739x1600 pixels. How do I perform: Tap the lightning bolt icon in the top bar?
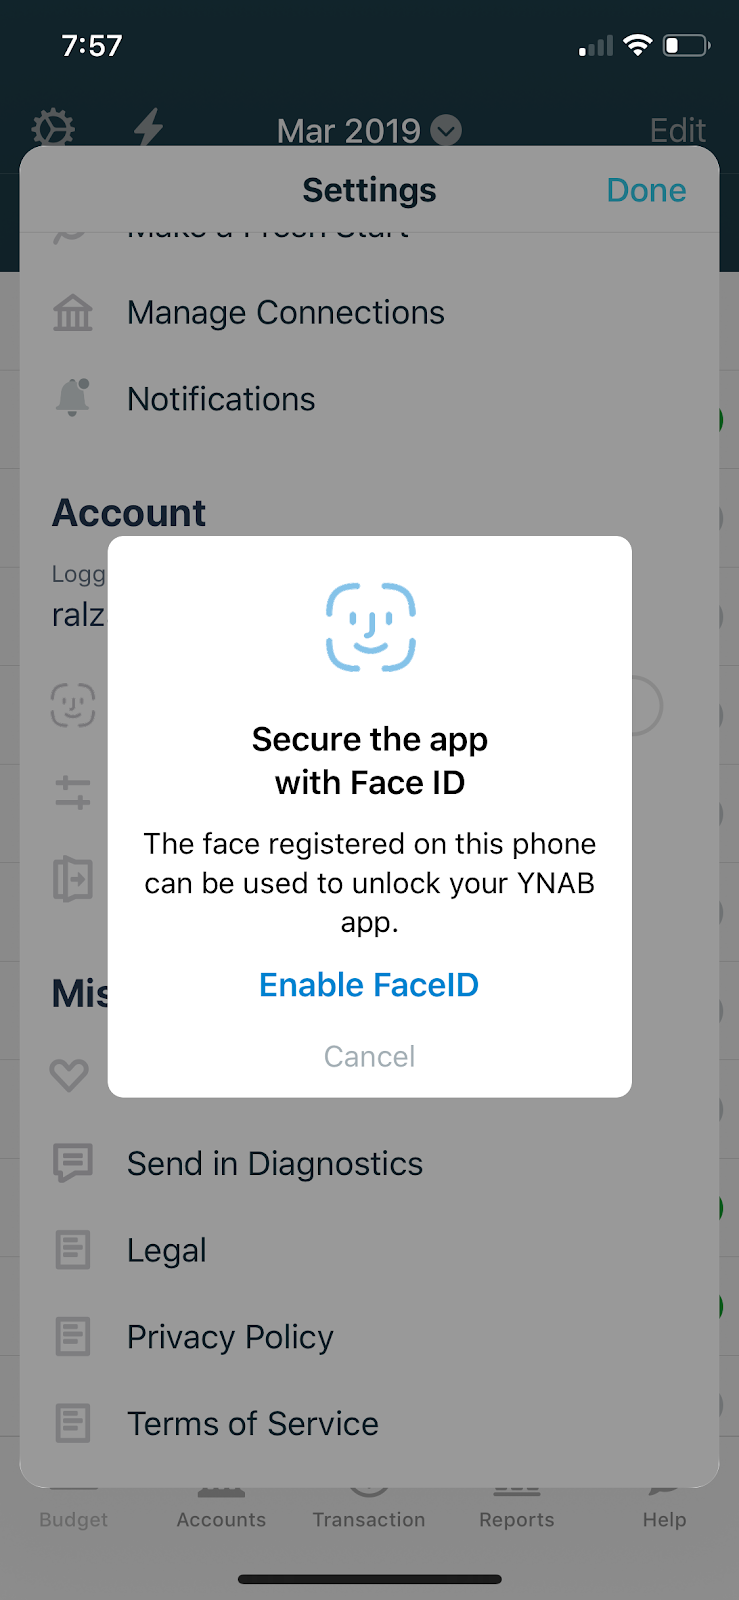149,128
